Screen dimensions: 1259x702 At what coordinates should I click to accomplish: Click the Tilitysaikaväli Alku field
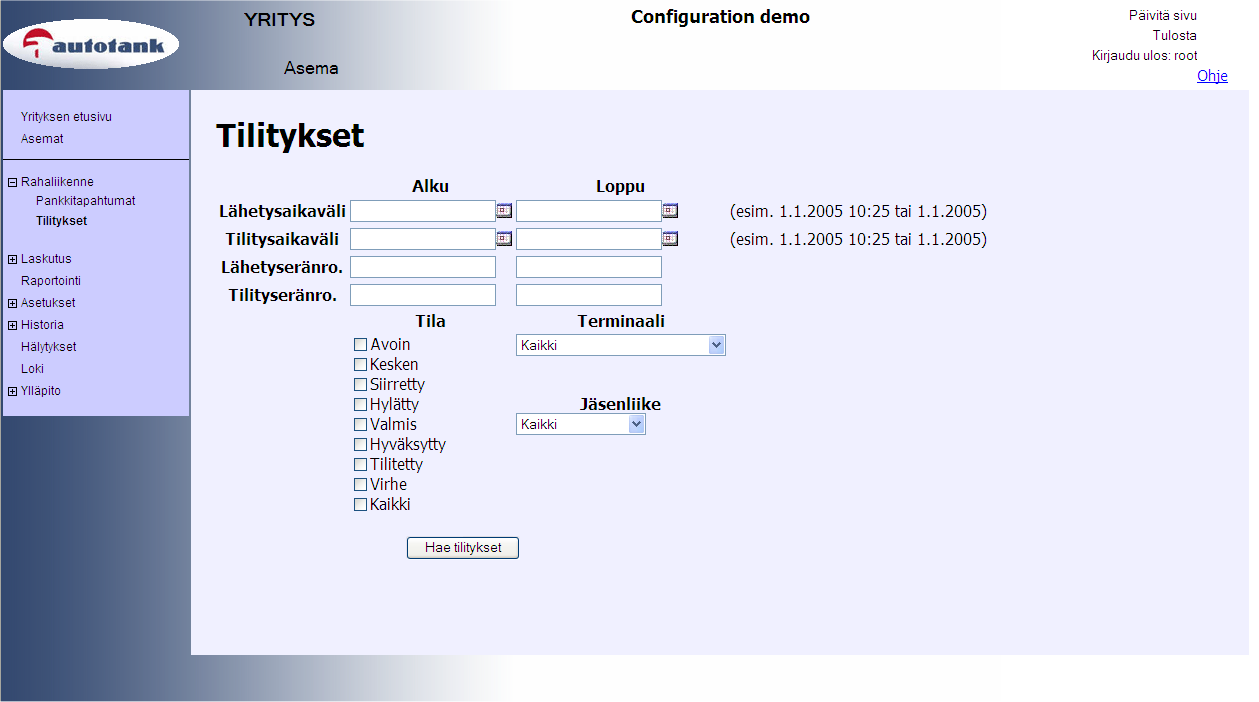click(x=423, y=239)
